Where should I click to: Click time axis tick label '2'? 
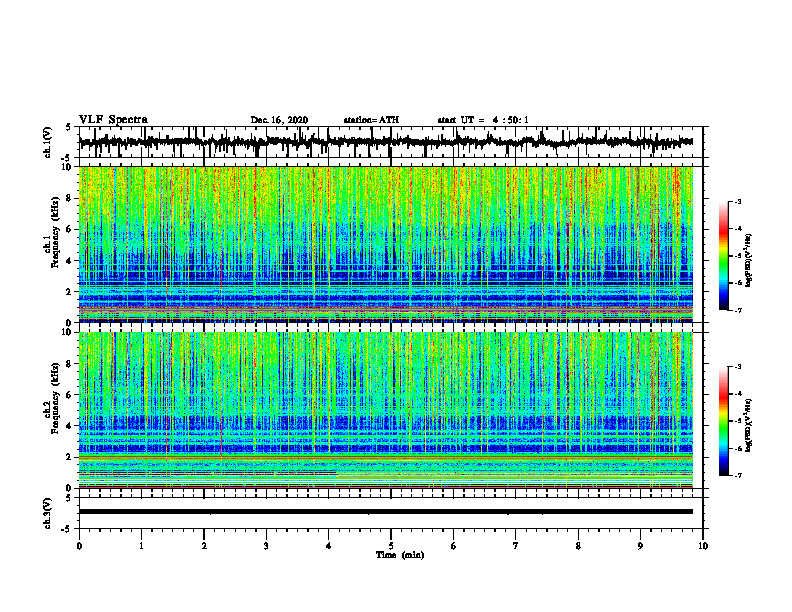coord(204,546)
